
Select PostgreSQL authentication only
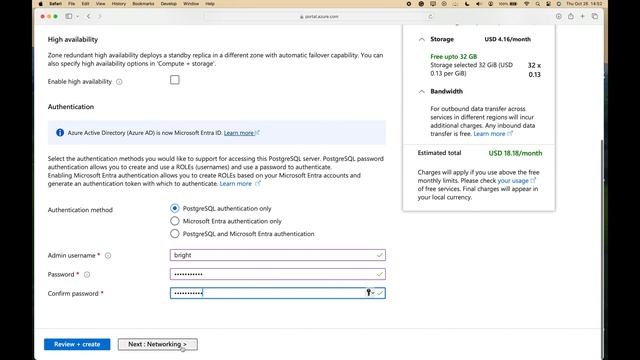pyautogui.click(x=175, y=209)
